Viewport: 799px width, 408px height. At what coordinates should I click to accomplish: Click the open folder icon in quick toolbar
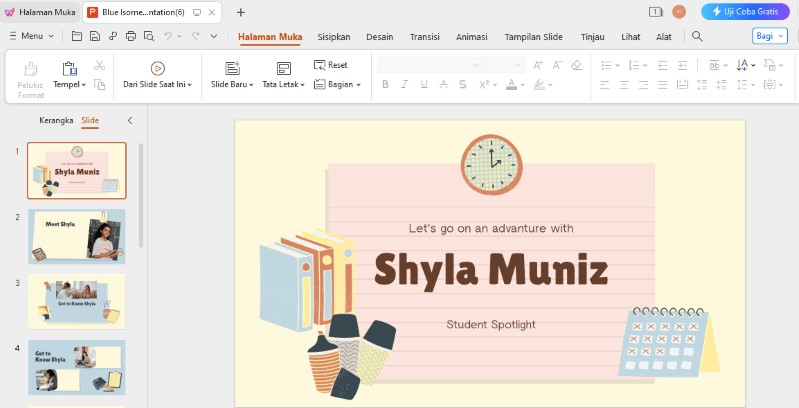(x=77, y=36)
